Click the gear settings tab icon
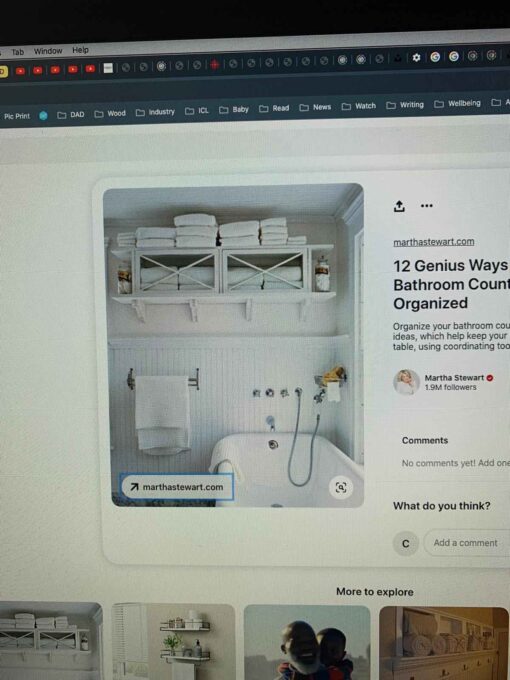The image size is (510, 680). coord(416,57)
